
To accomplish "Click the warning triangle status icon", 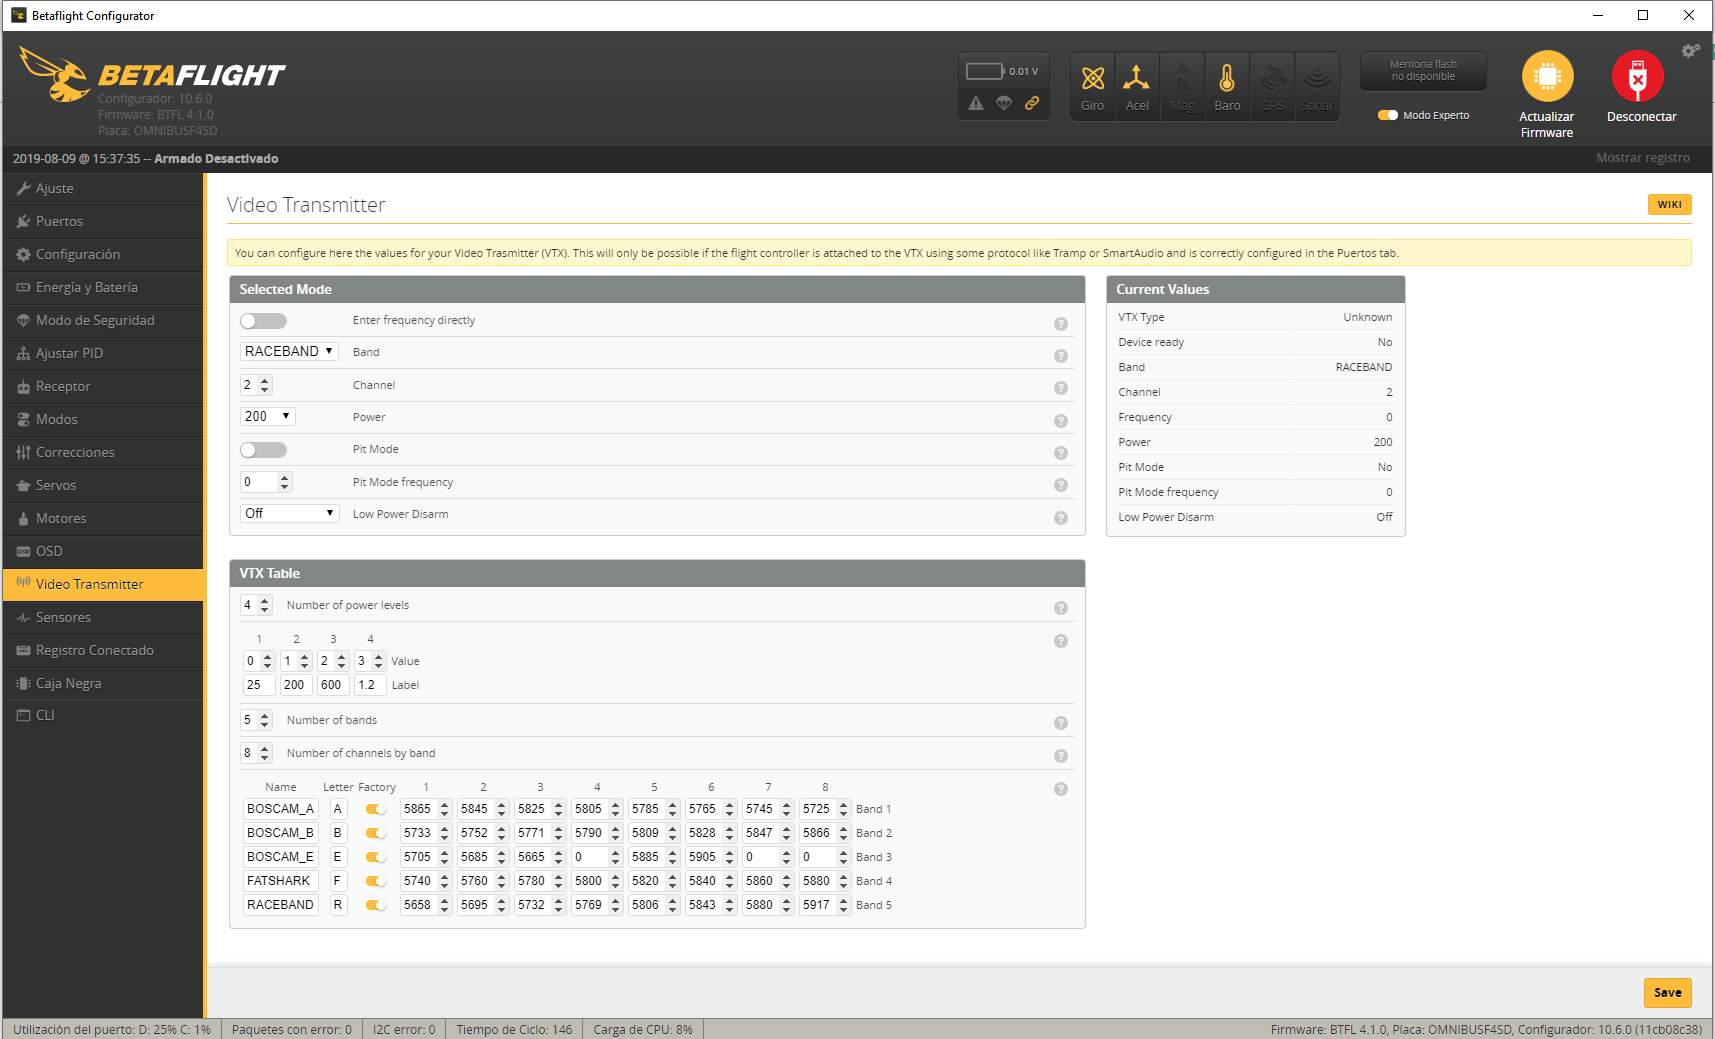I will click(976, 103).
